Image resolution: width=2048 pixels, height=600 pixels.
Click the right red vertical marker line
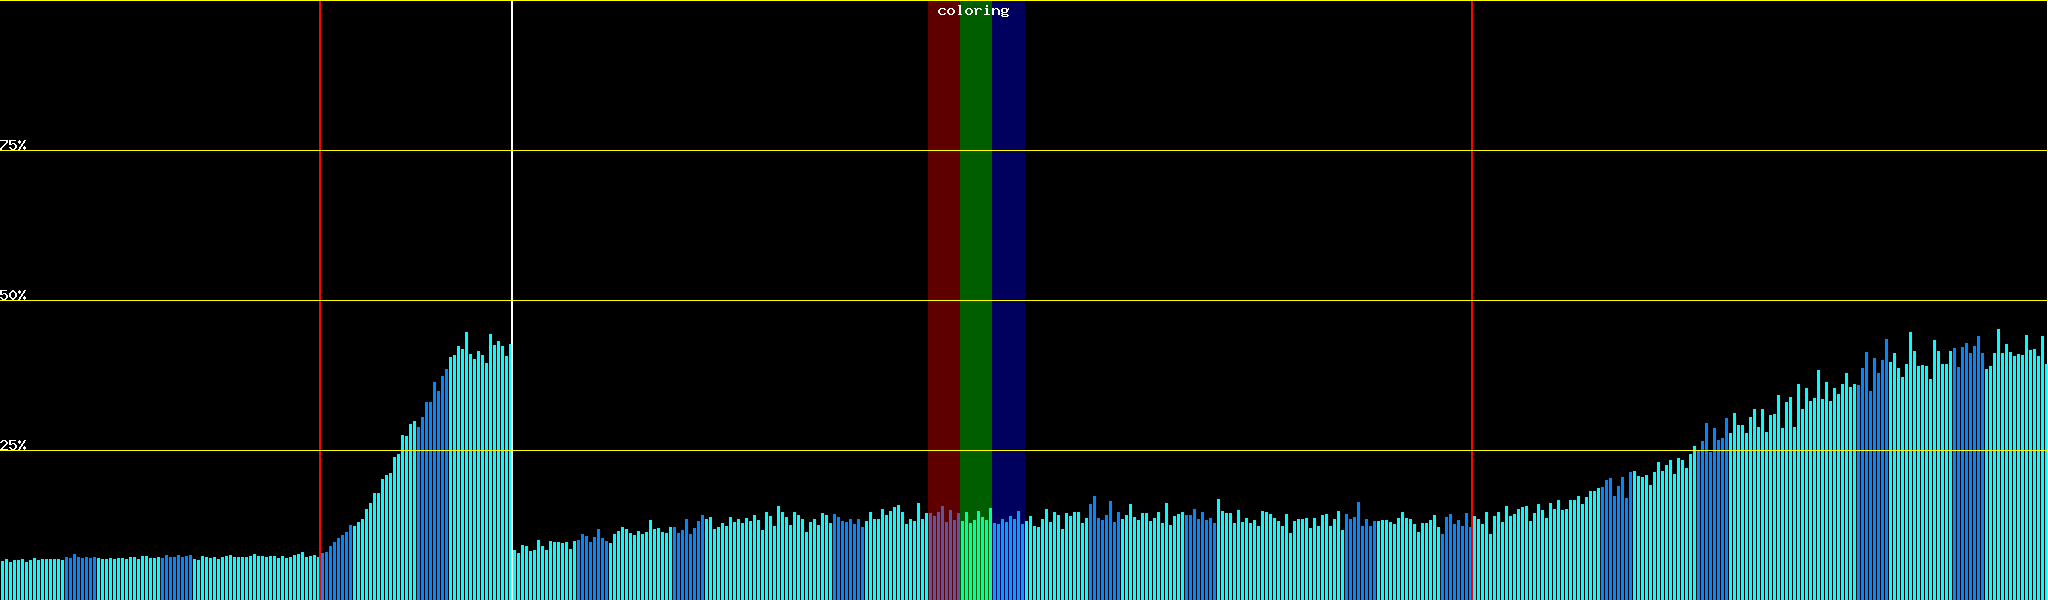click(1472, 200)
